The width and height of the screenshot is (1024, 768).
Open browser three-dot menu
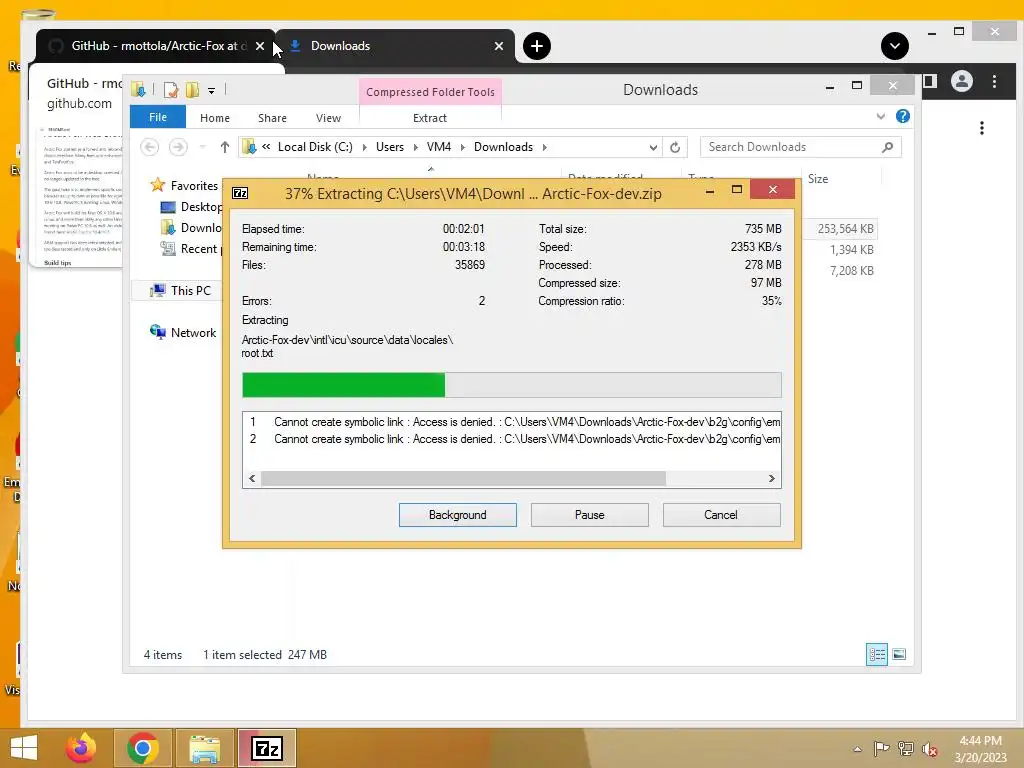(995, 82)
